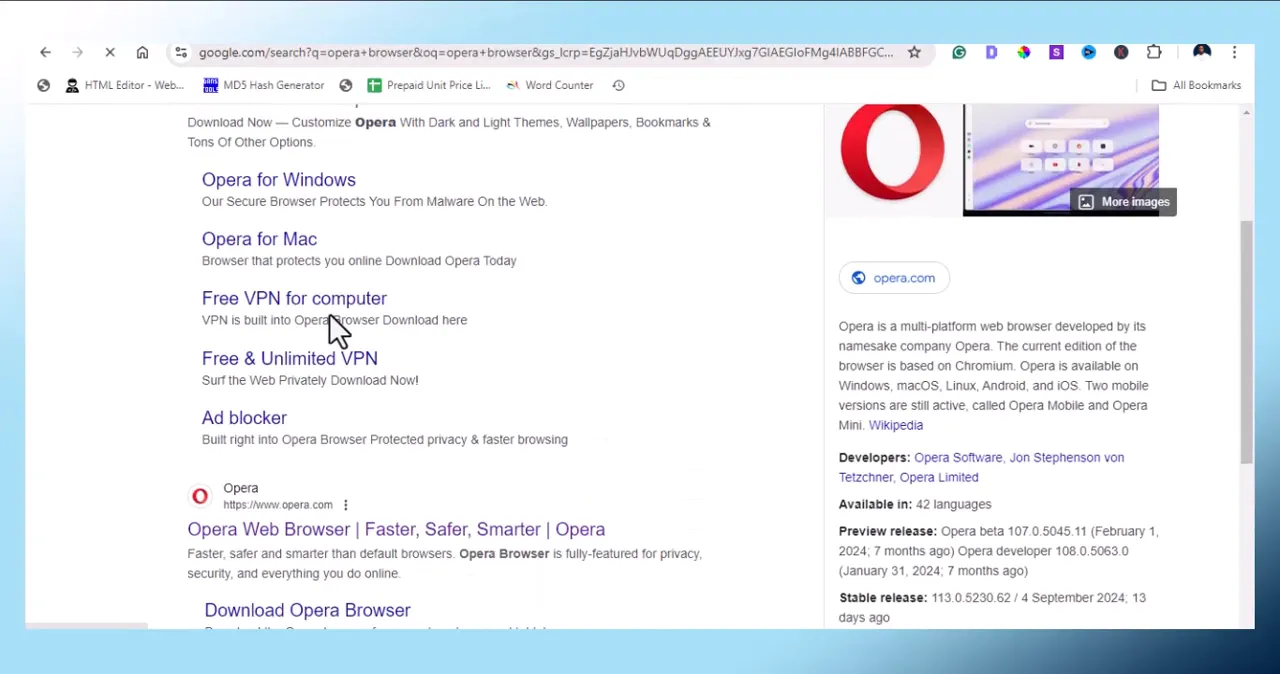Open the Grammarly extension icon
Screen dimensions: 1280x674
point(959,52)
